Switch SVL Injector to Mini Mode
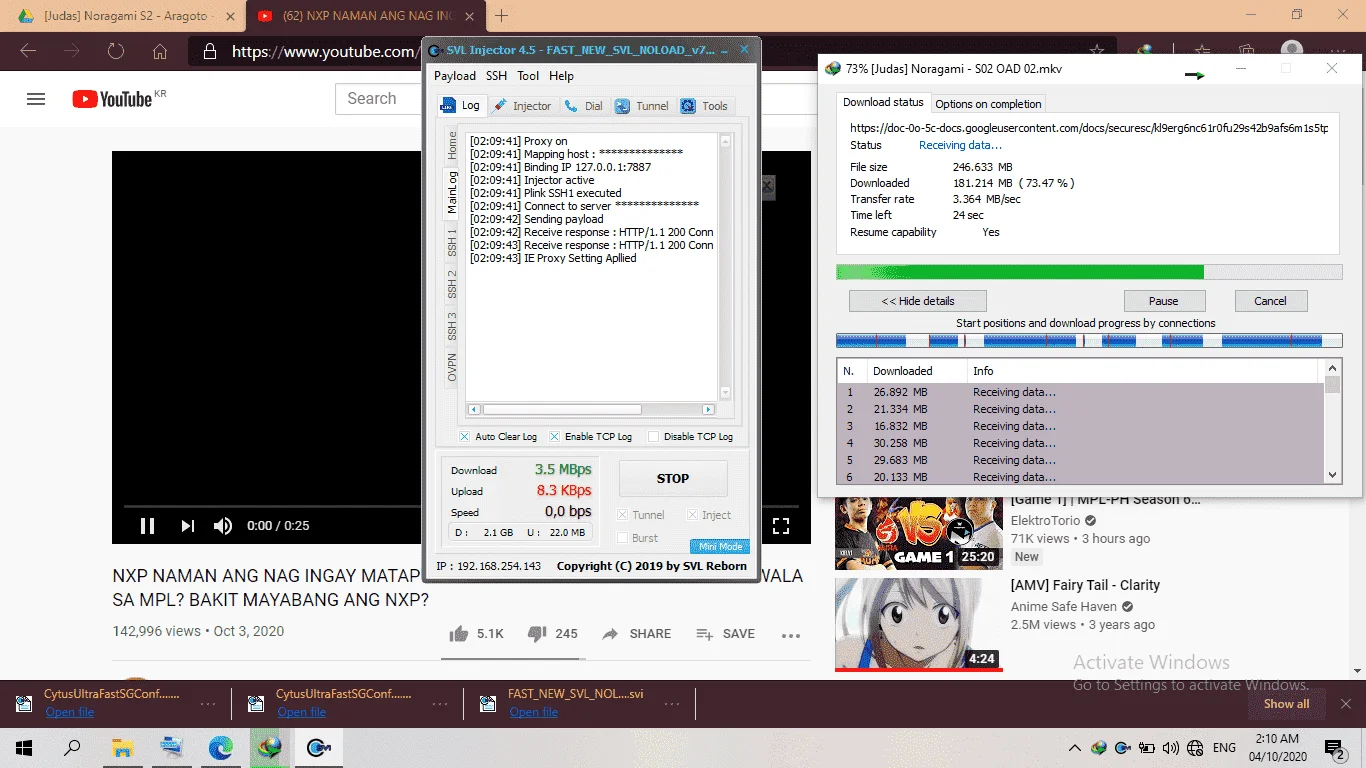The image size is (1366, 768). 720,547
